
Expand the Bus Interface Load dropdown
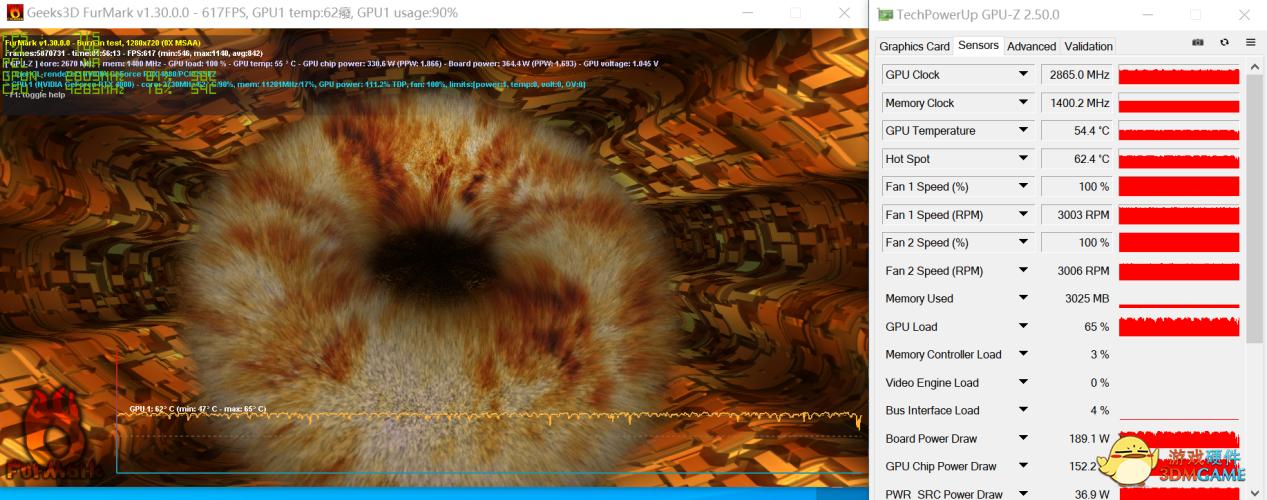click(x=1023, y=410)
